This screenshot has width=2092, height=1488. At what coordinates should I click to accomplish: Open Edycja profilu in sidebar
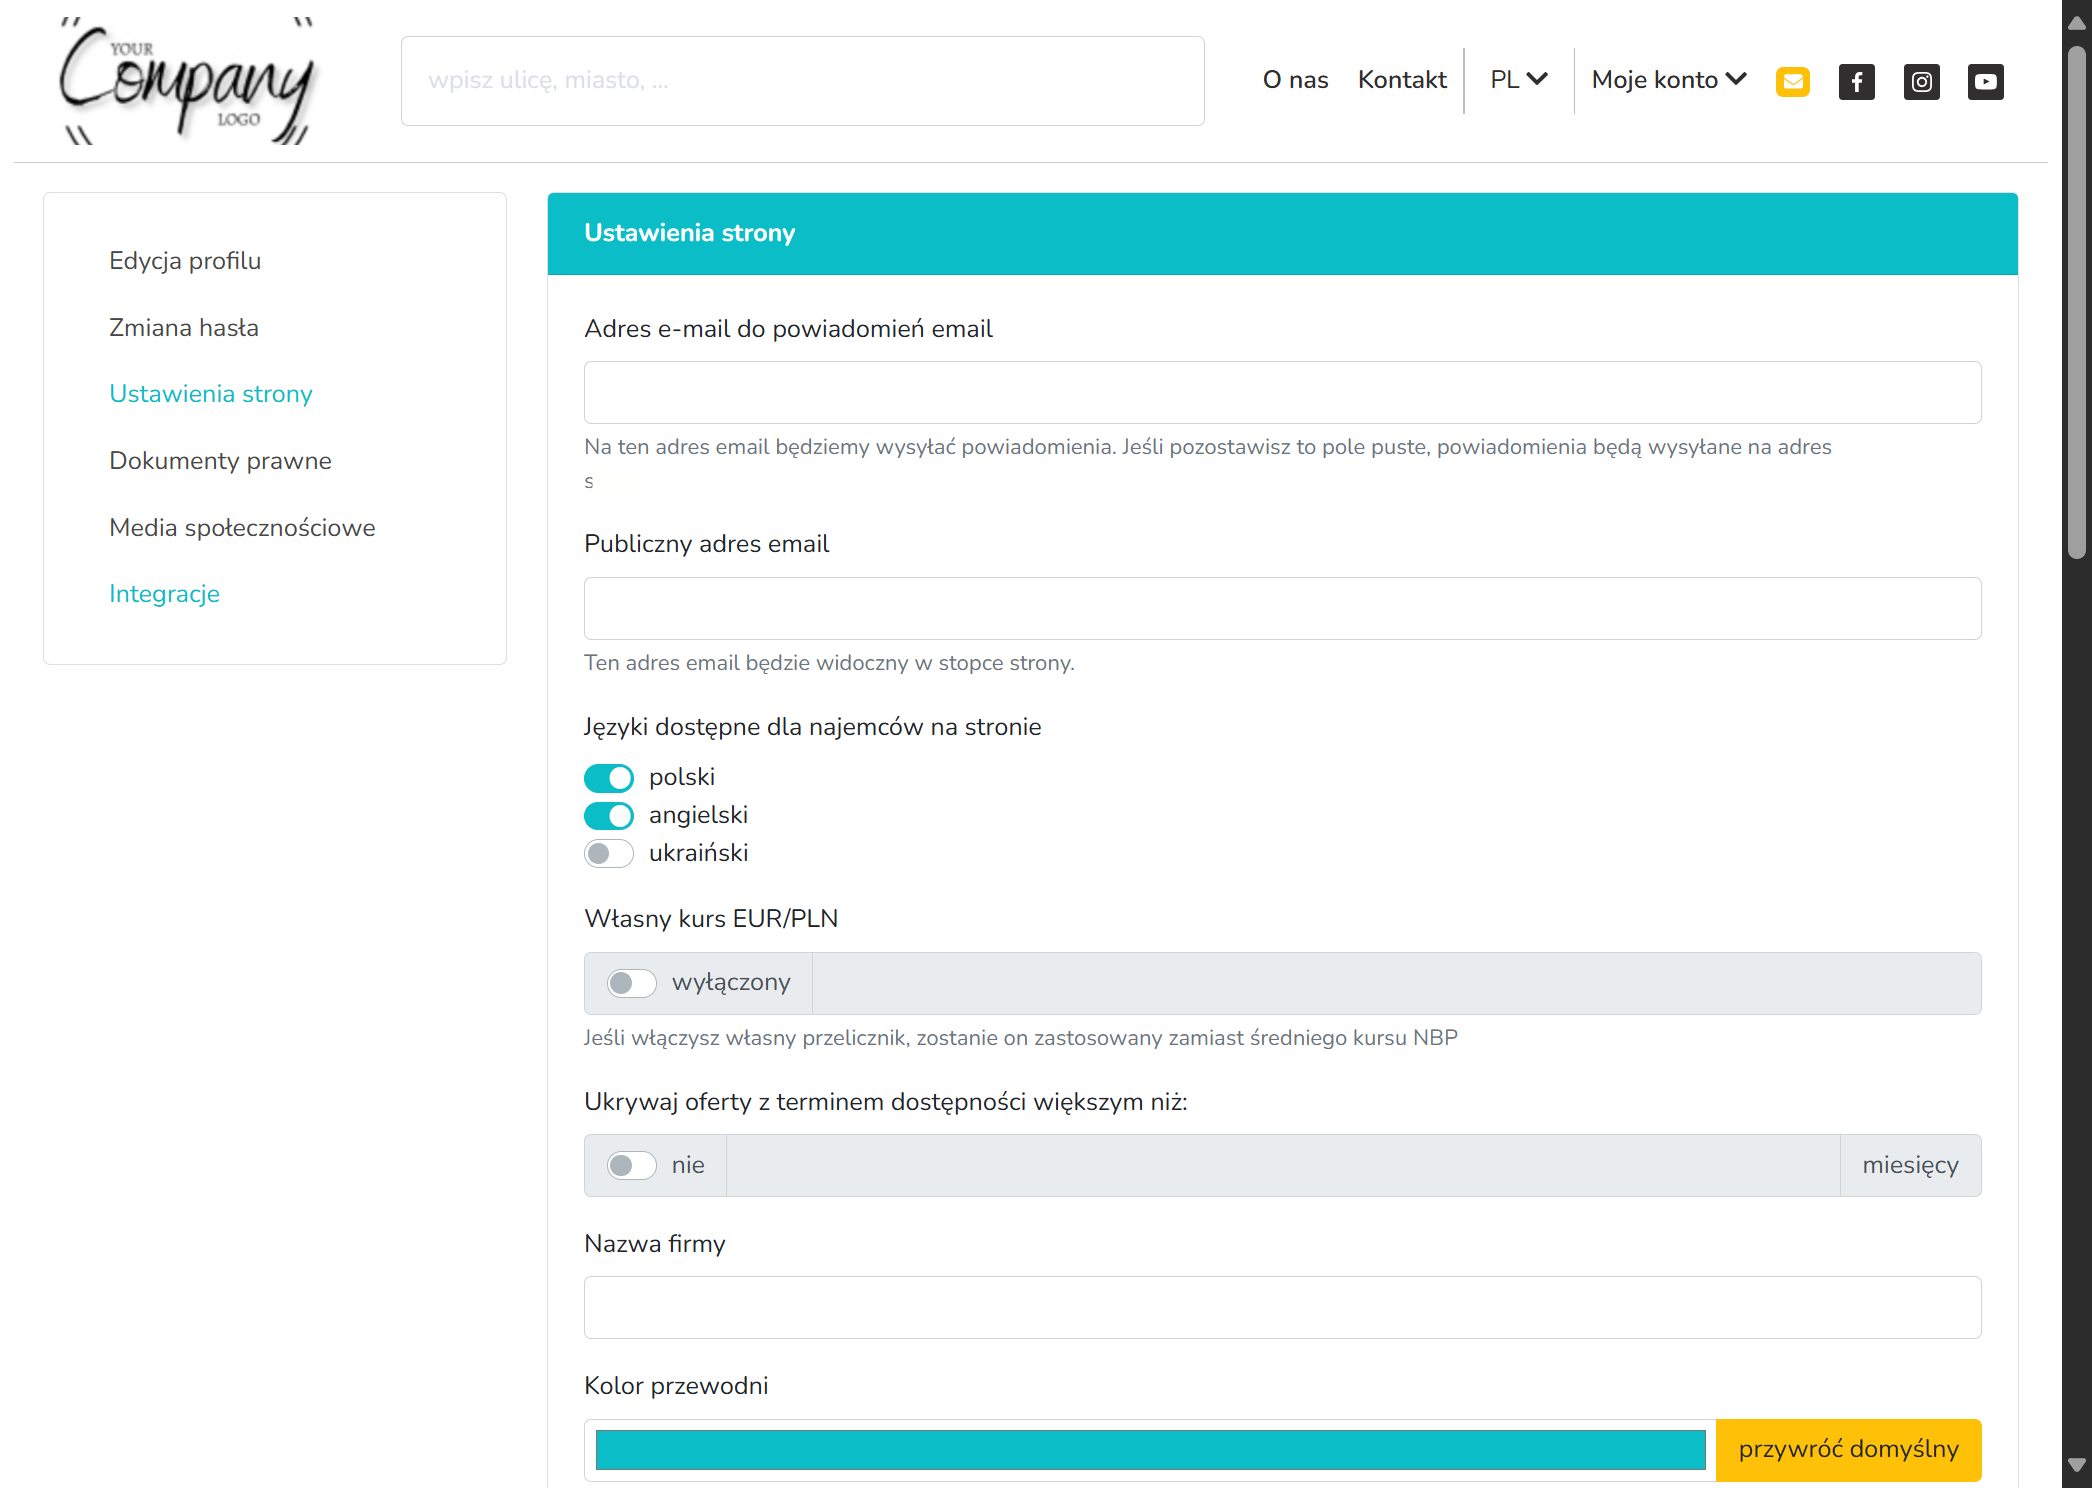pyautogui.click(x=185, y=261)
